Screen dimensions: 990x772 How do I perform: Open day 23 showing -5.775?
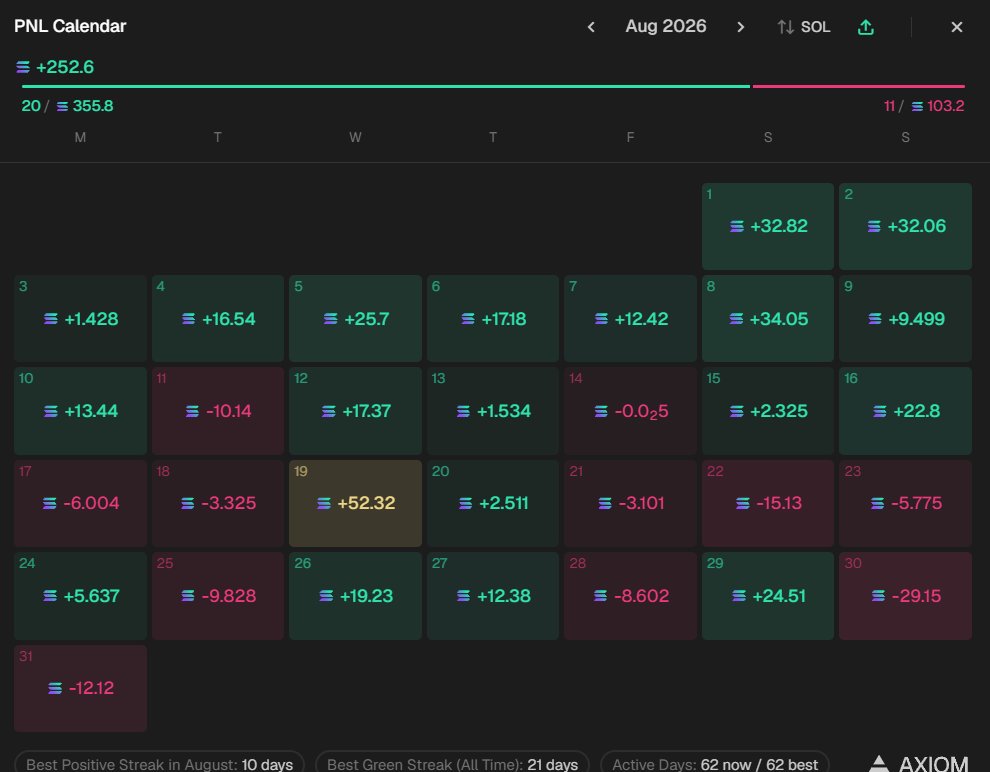[905, 503]
